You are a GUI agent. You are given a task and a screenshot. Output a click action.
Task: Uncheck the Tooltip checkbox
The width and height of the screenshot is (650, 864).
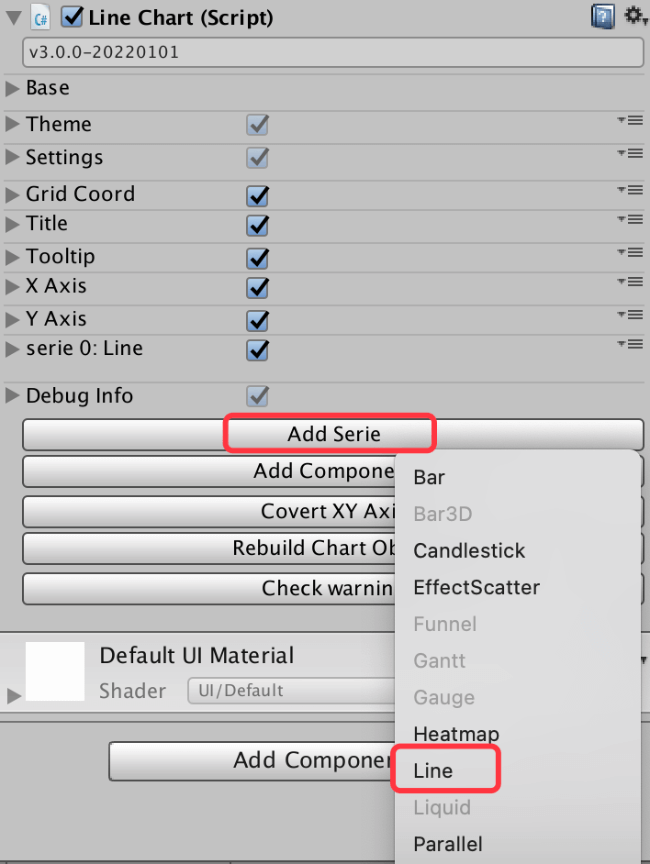pyautogui.click(x=258, y=258)
